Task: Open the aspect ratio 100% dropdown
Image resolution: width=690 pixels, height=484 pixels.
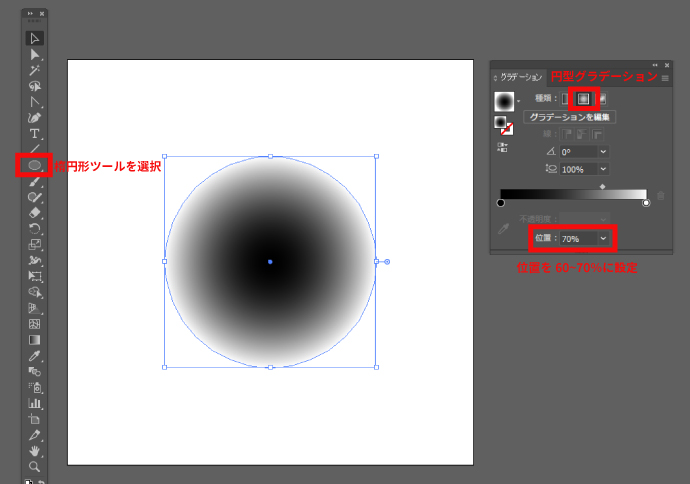Action: [x=603, y=169]
